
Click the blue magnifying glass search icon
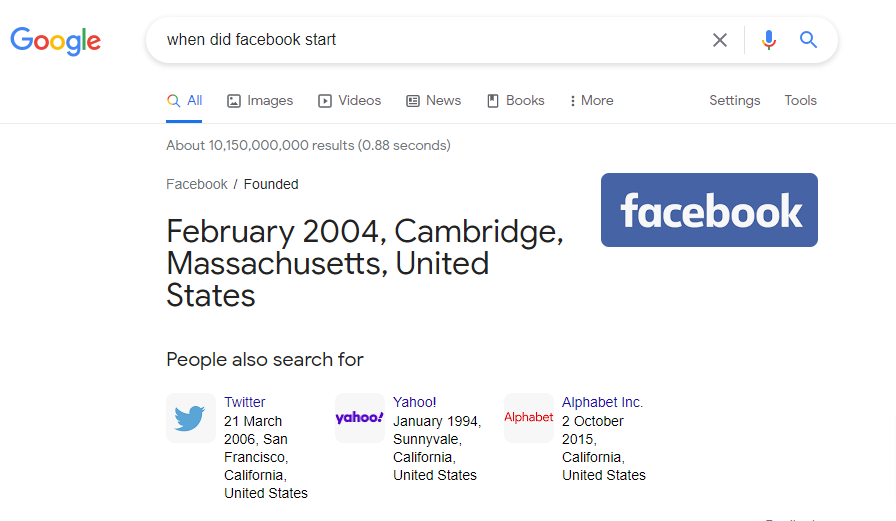point(808,40)
